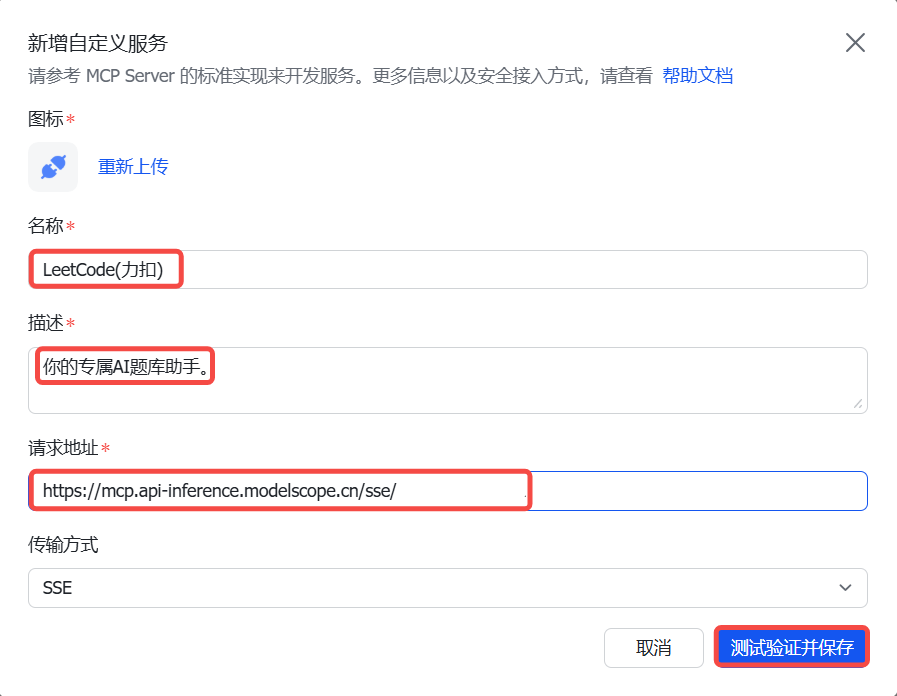Click the 描述 textarea resize handle
897x696 pixels.
[858, 404]
